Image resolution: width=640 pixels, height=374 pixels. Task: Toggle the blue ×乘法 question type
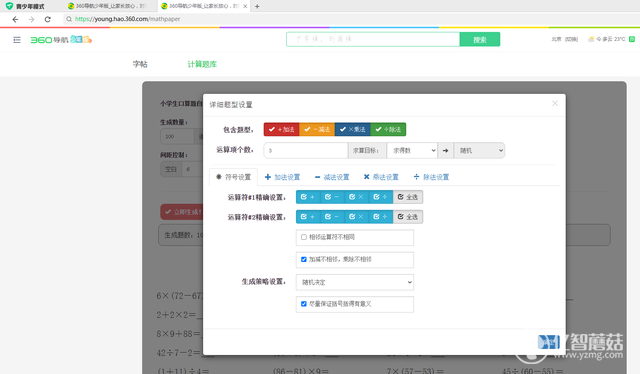point(353,129)
